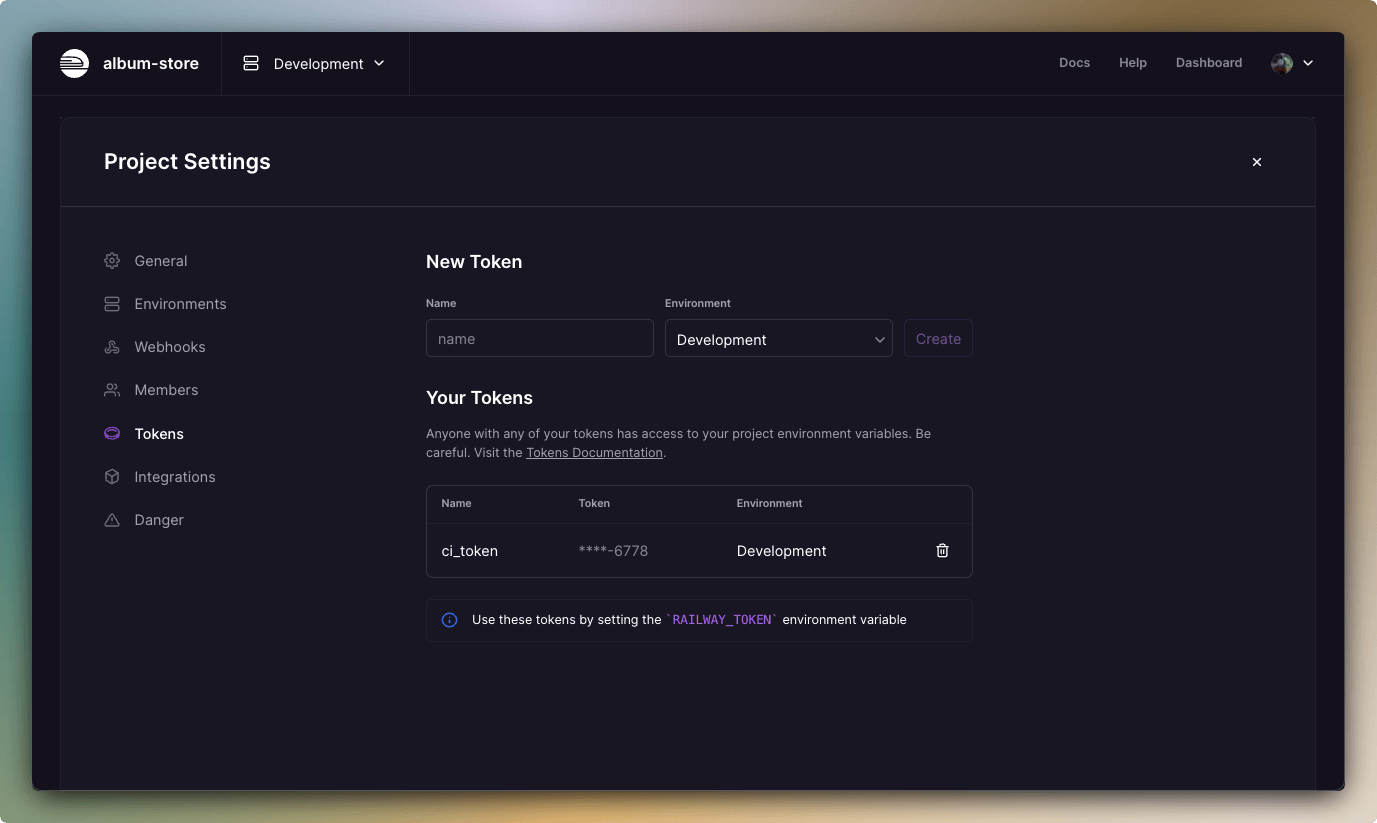1377x823 pixels.
Task: Close the Project Settings dialog
Action: pos(1256,161)
